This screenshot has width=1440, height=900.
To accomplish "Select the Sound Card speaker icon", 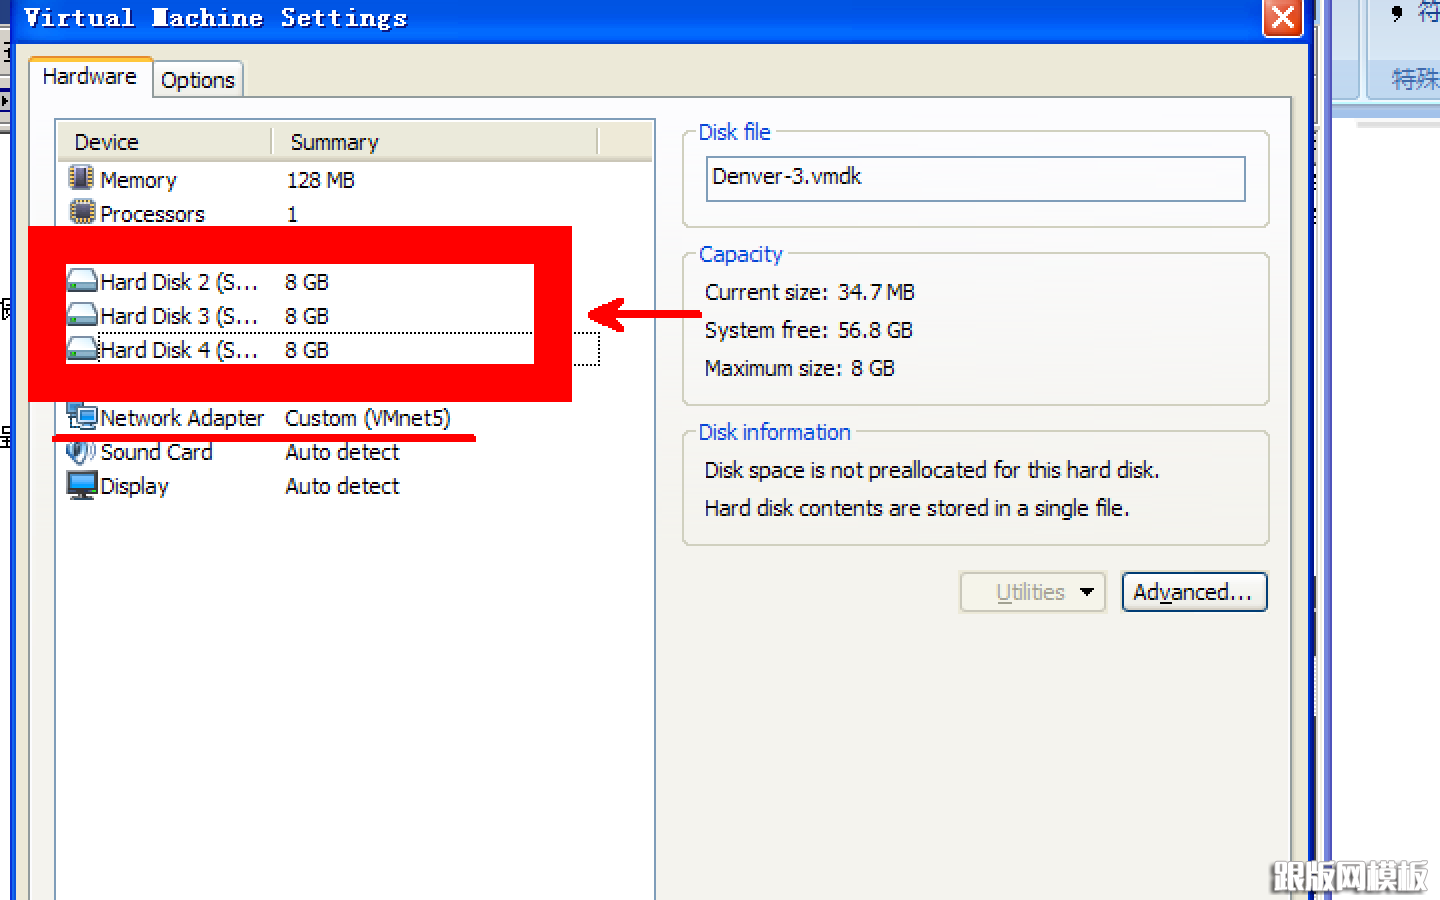I will click(x=81, y=452).
